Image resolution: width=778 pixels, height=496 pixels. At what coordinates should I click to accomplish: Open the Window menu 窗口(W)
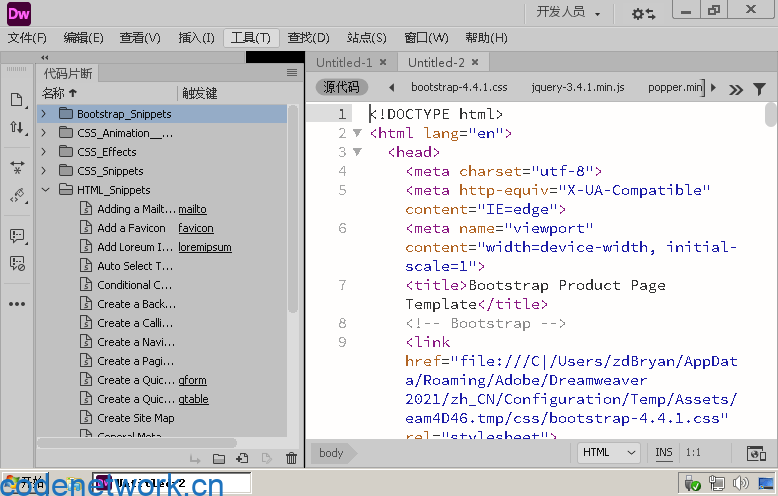tap(426, 38)
